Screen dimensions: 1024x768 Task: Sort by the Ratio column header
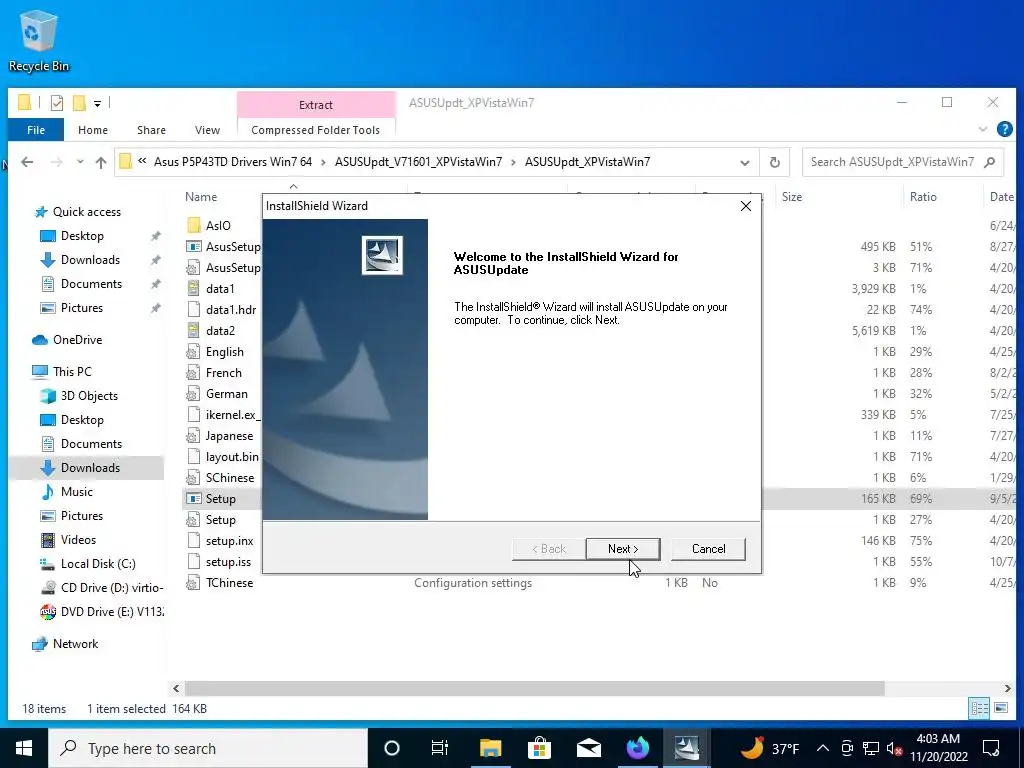coord(923,197)
